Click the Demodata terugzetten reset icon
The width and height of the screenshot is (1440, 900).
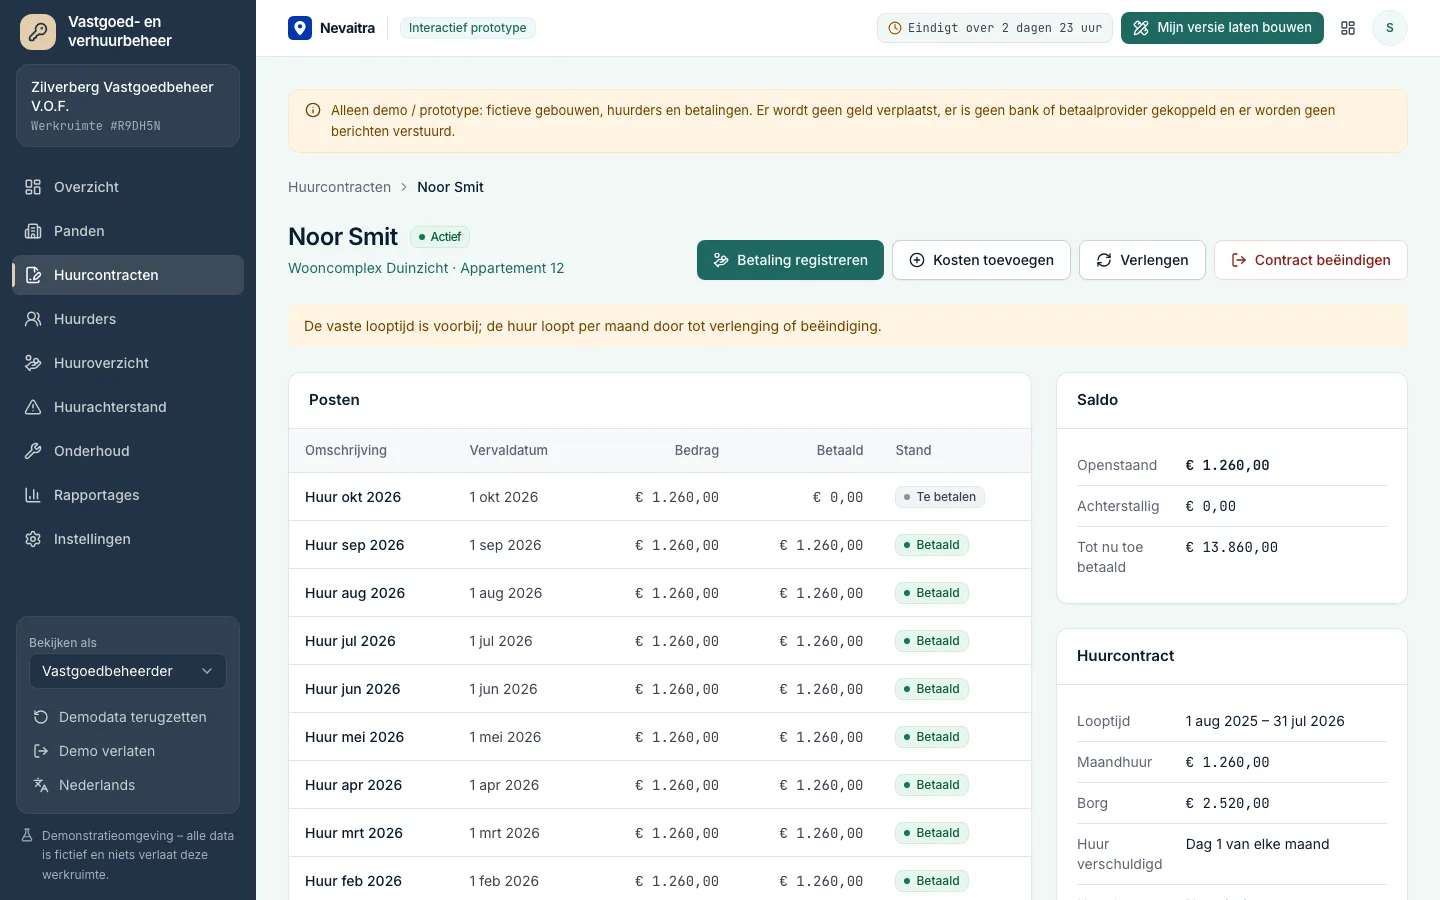(x=41, y=717)
